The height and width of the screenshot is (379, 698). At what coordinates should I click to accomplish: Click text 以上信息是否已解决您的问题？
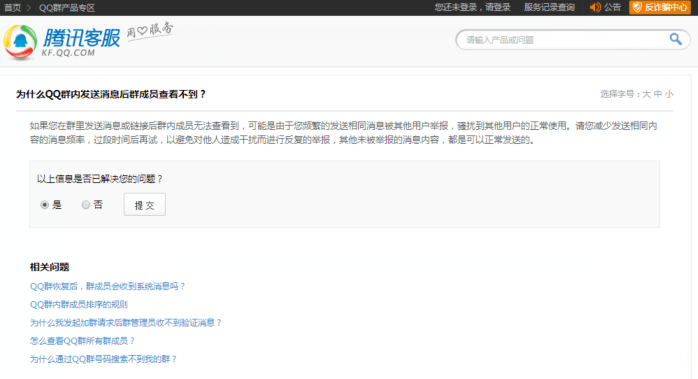100,179
